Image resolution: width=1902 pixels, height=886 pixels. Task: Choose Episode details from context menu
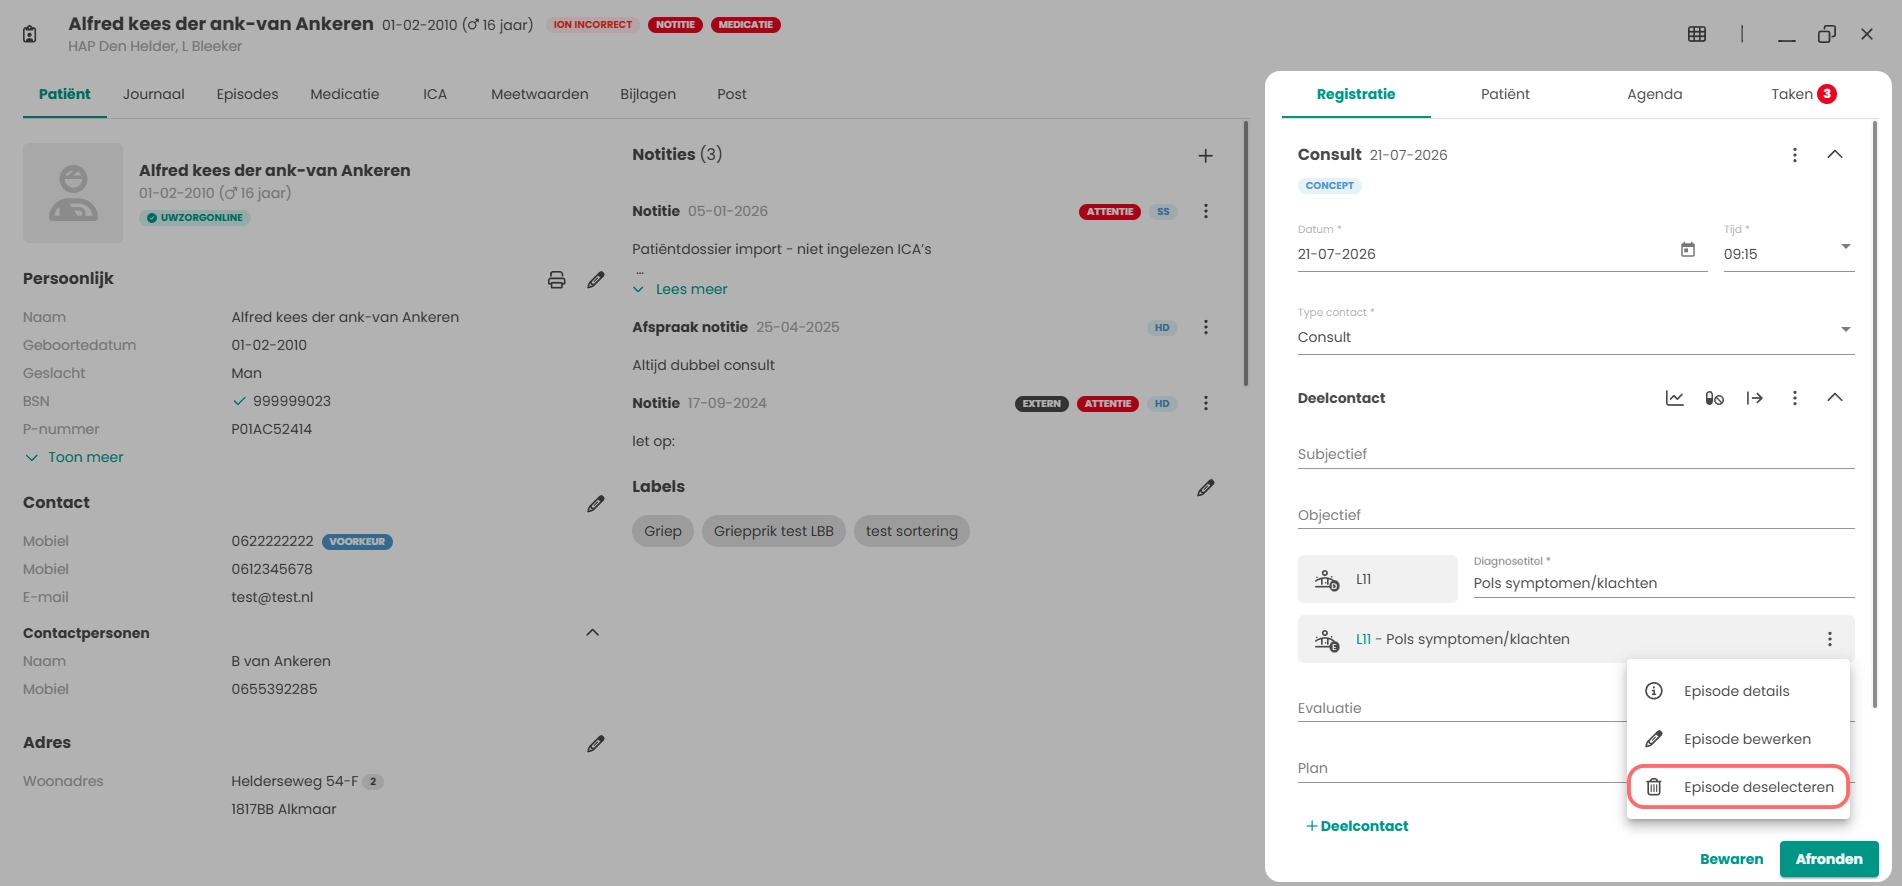1738,691
